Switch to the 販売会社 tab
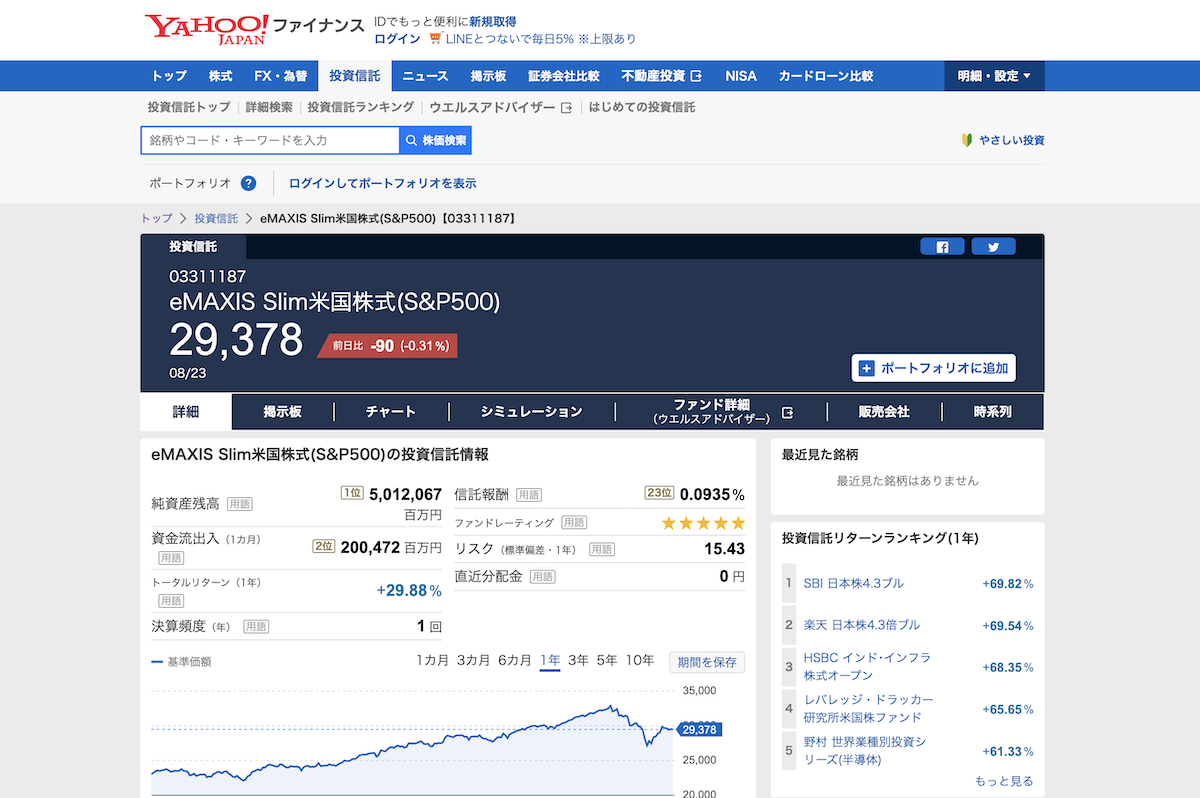This screenshot has width=1200, height=798. pos(884,411)
